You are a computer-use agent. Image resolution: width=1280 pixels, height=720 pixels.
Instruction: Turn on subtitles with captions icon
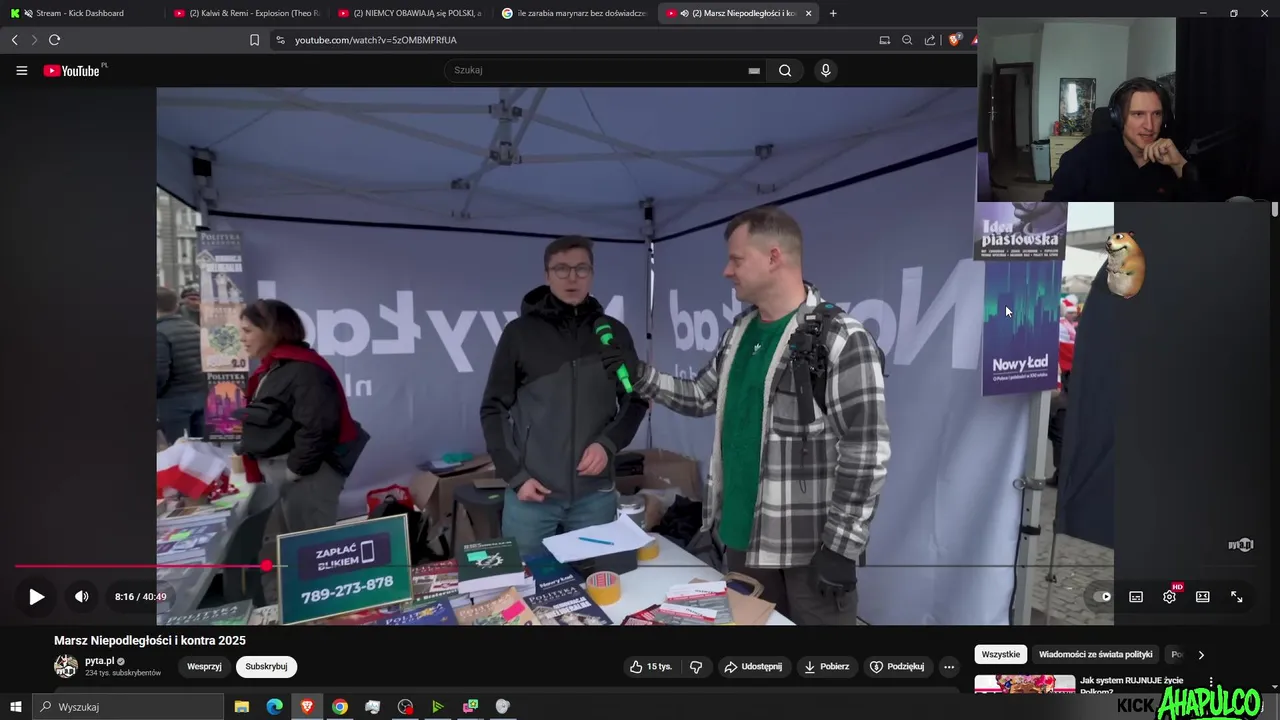point(1136,597)
